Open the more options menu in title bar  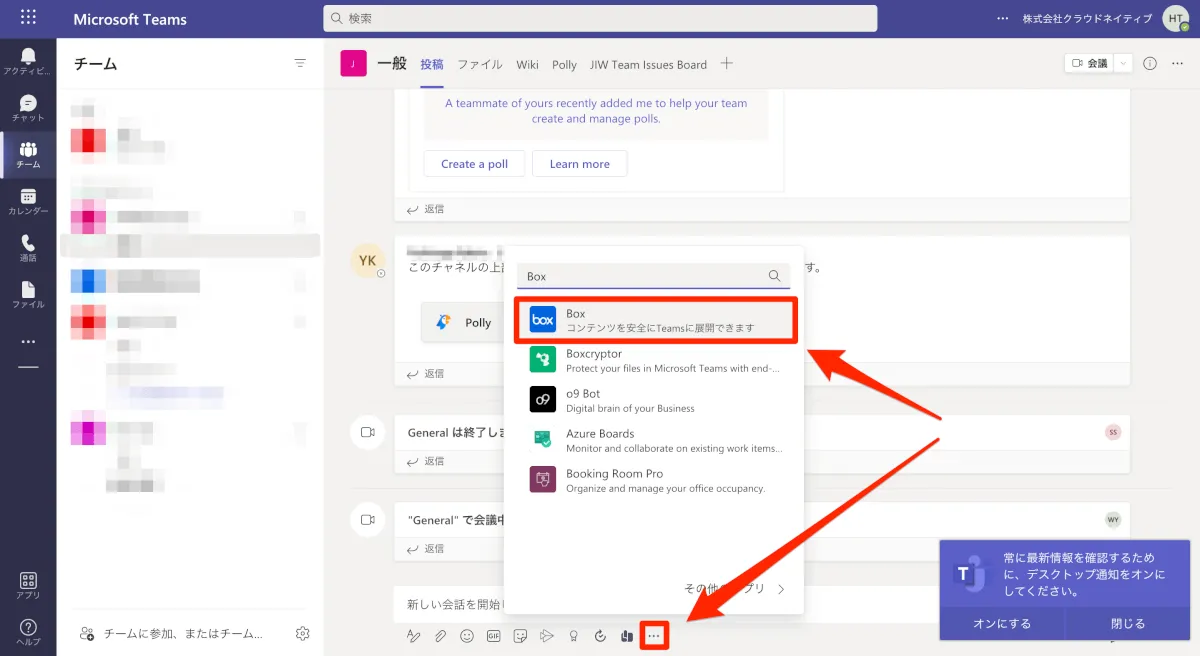[x=1003, y=18]
